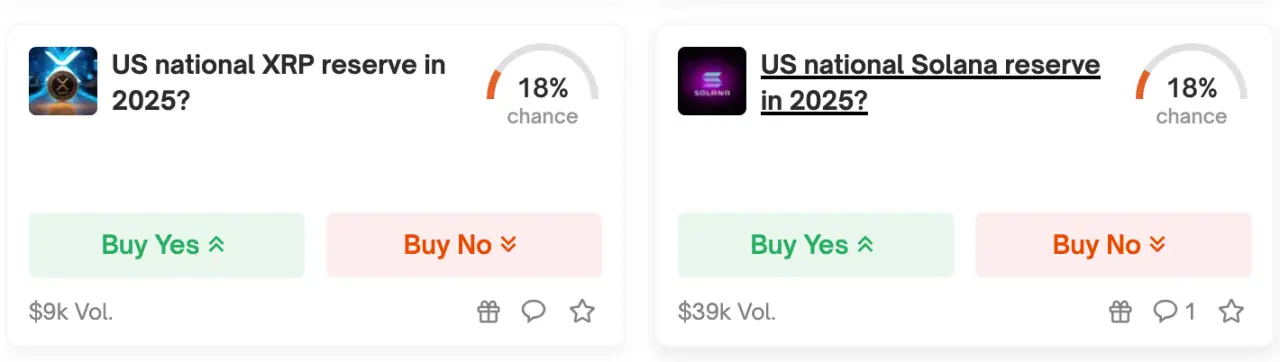Buy No on US national XRP reserve
This screenshot has height=362, width=1280.
464,245
